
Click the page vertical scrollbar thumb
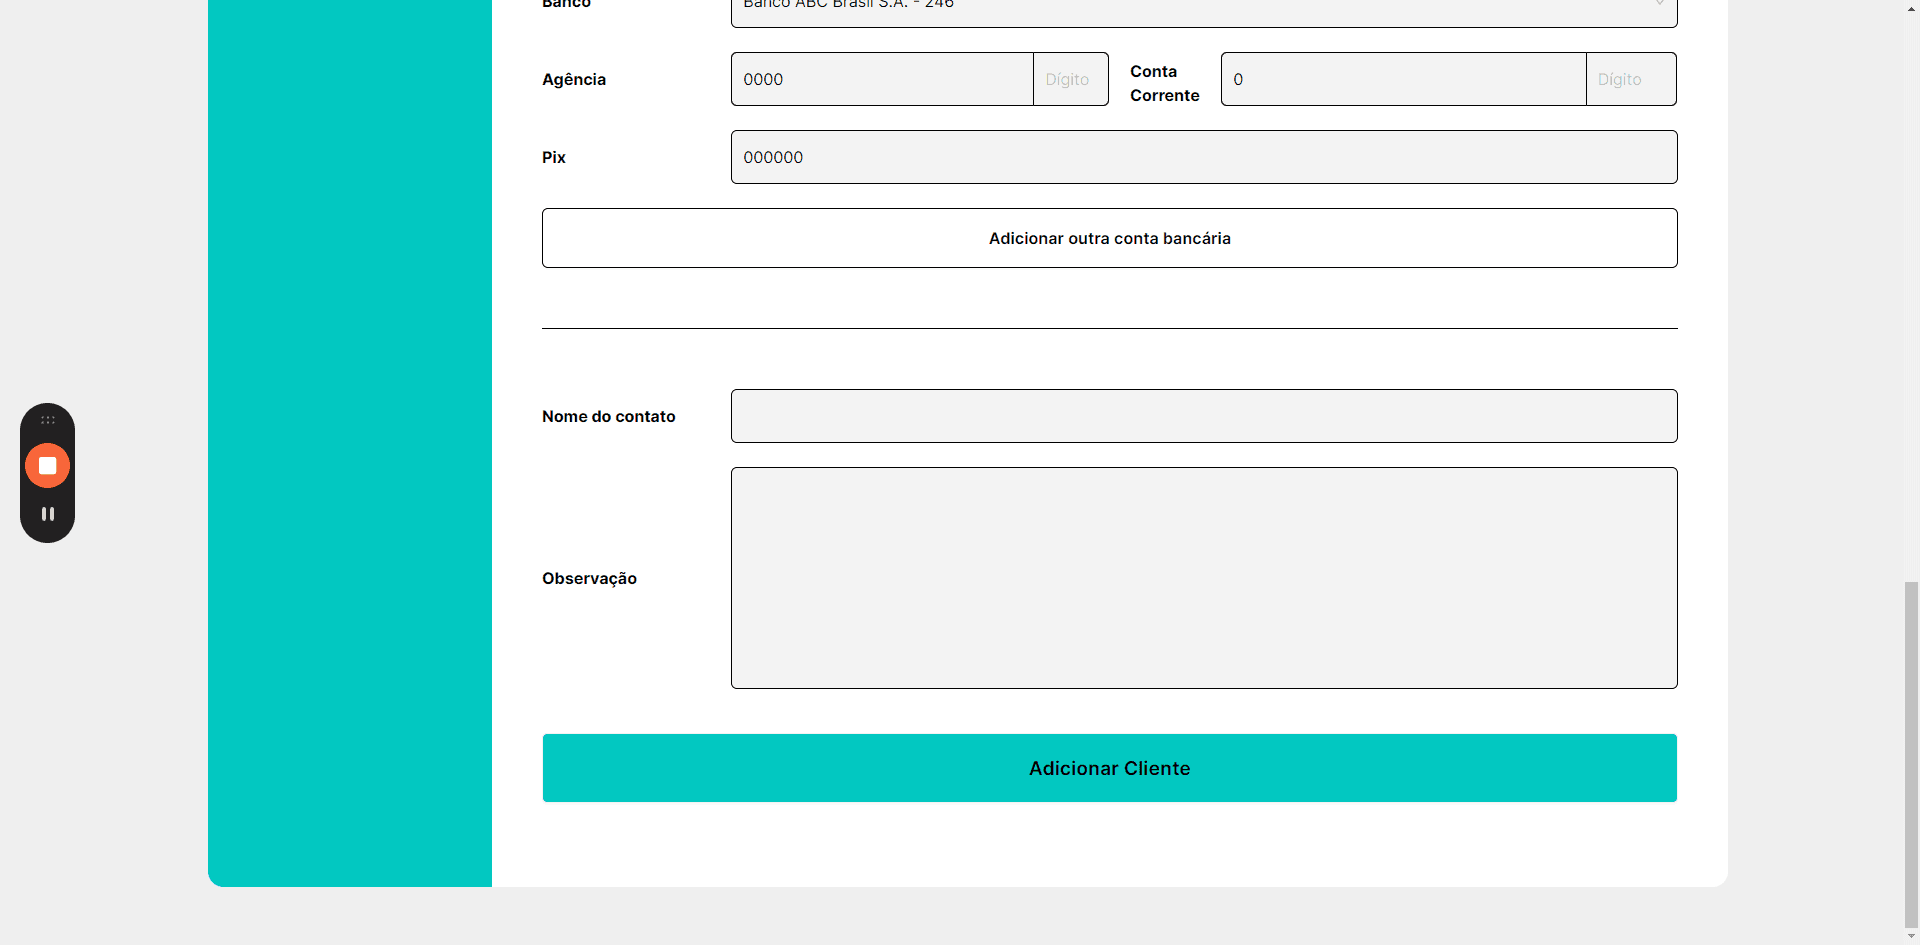click(1912, 753)
